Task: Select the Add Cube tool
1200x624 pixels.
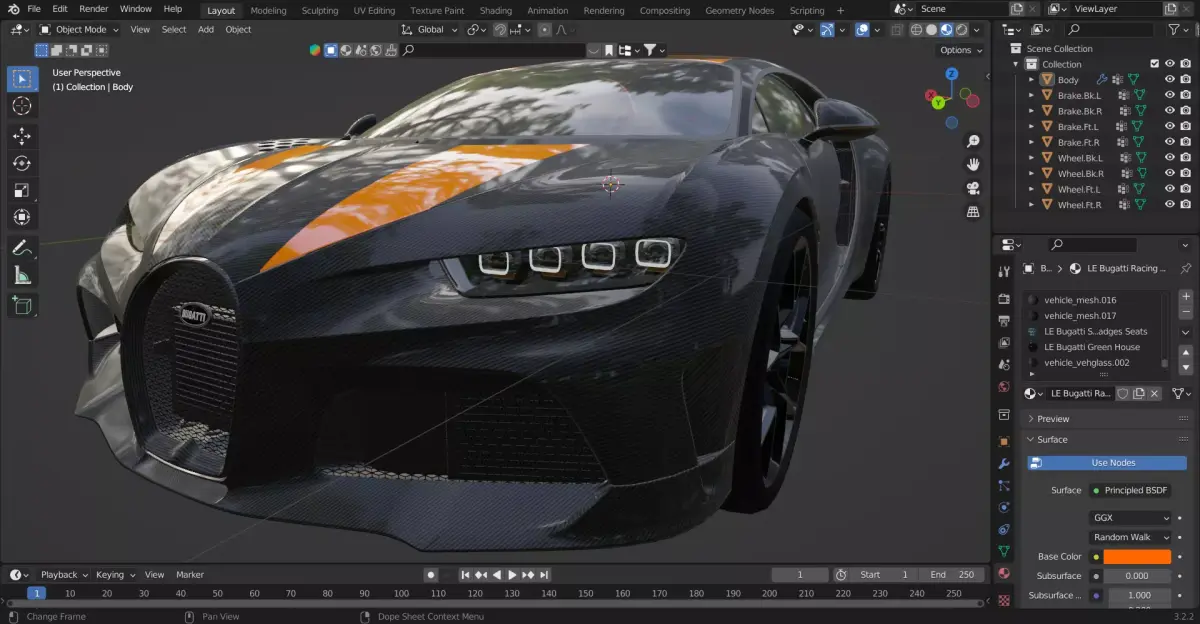Action: (22, 305)
